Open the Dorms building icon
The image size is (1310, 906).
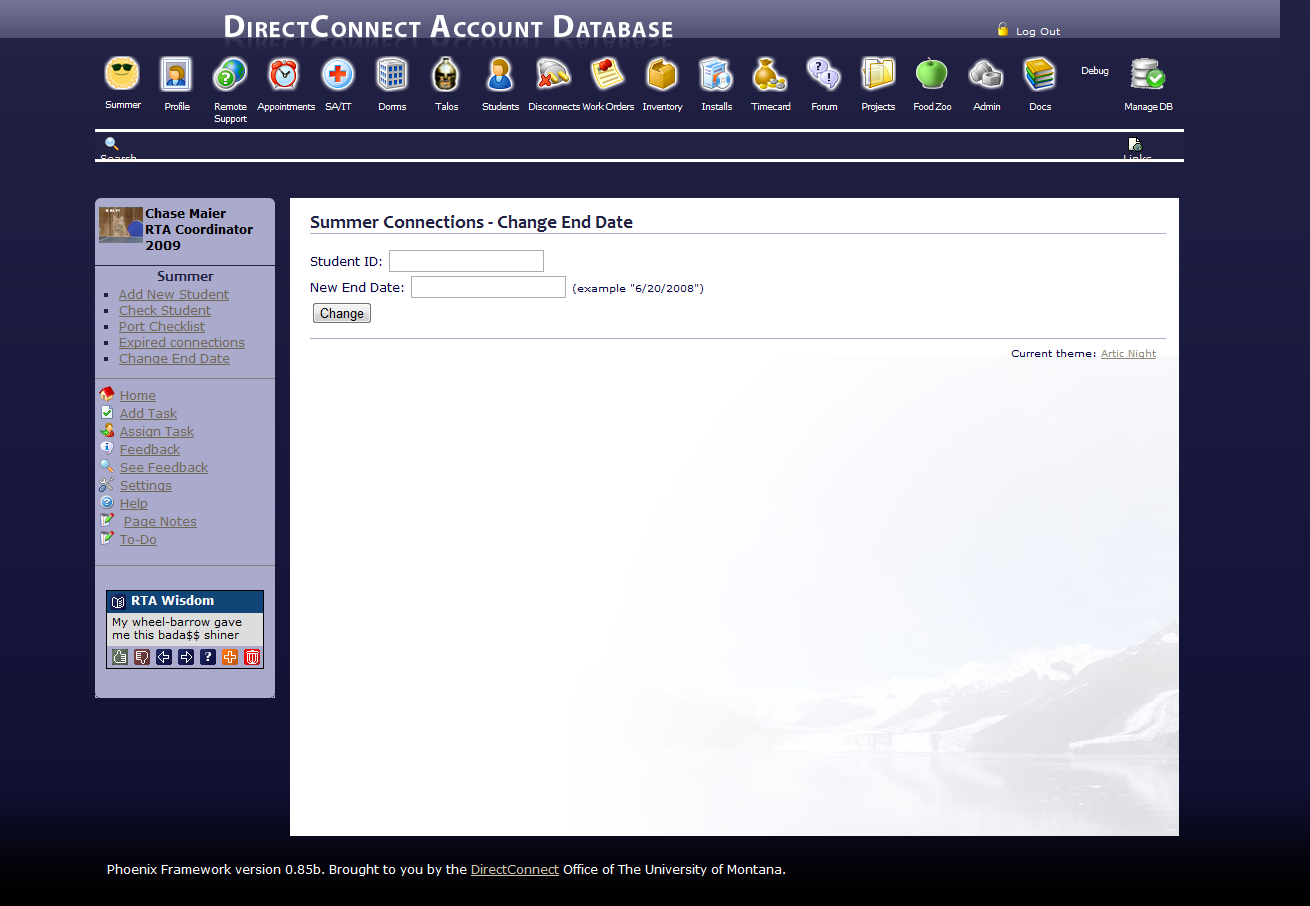click(x=392, y=74)
